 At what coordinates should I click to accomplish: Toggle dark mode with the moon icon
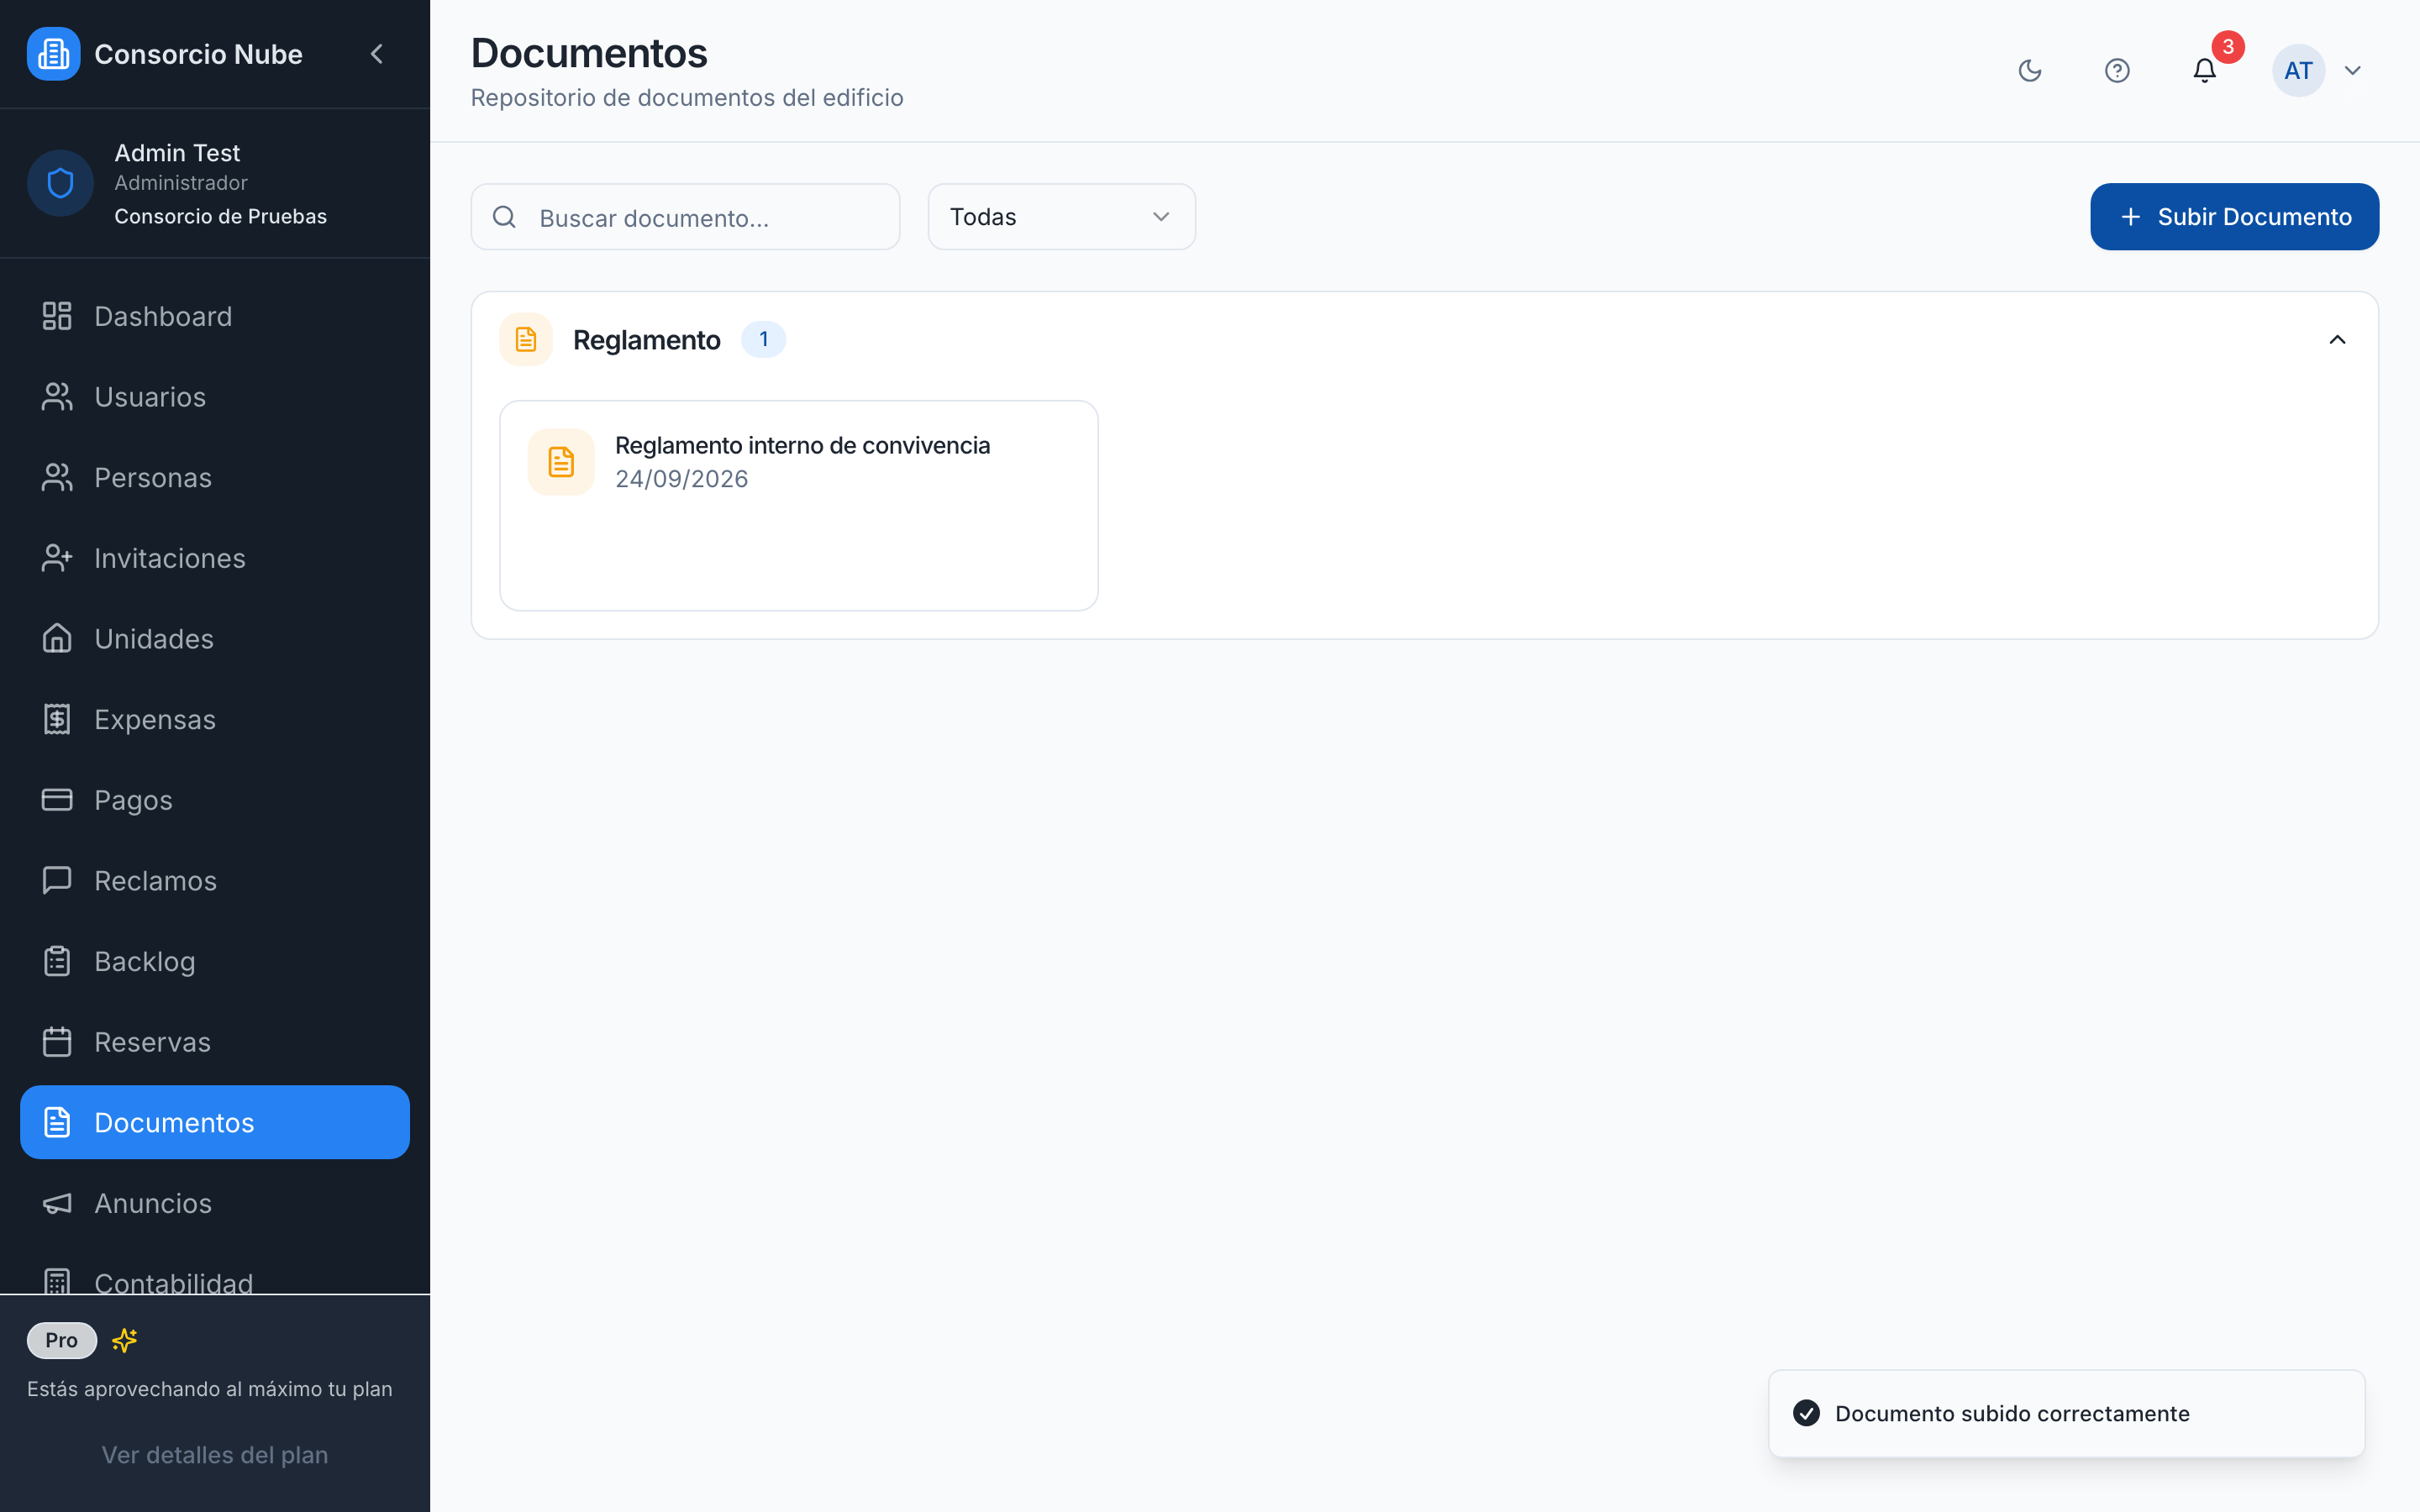(2029, 70)
